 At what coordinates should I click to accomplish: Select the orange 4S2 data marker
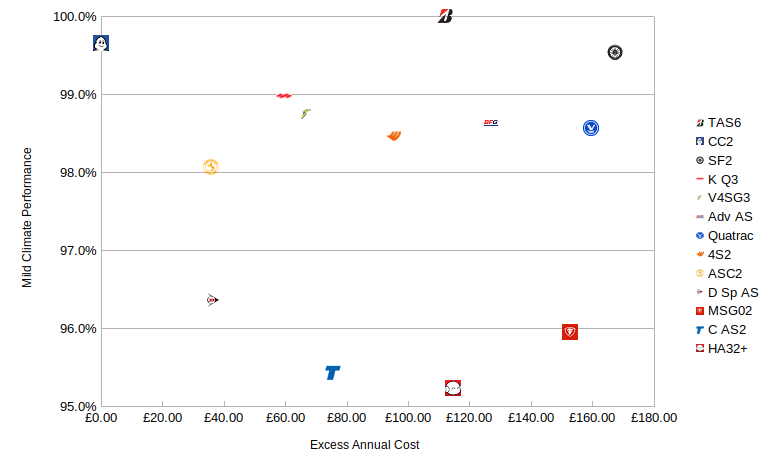click(394, 136)
